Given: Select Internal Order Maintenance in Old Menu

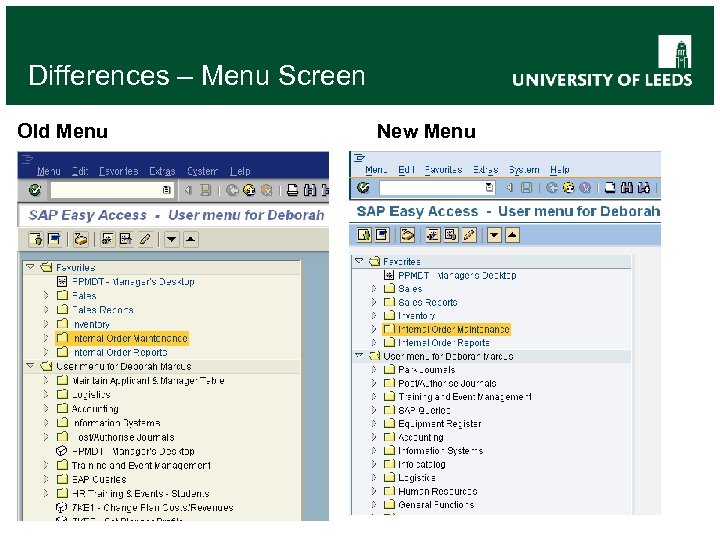Looking at the screenshot, I should (x=122, y=338).
